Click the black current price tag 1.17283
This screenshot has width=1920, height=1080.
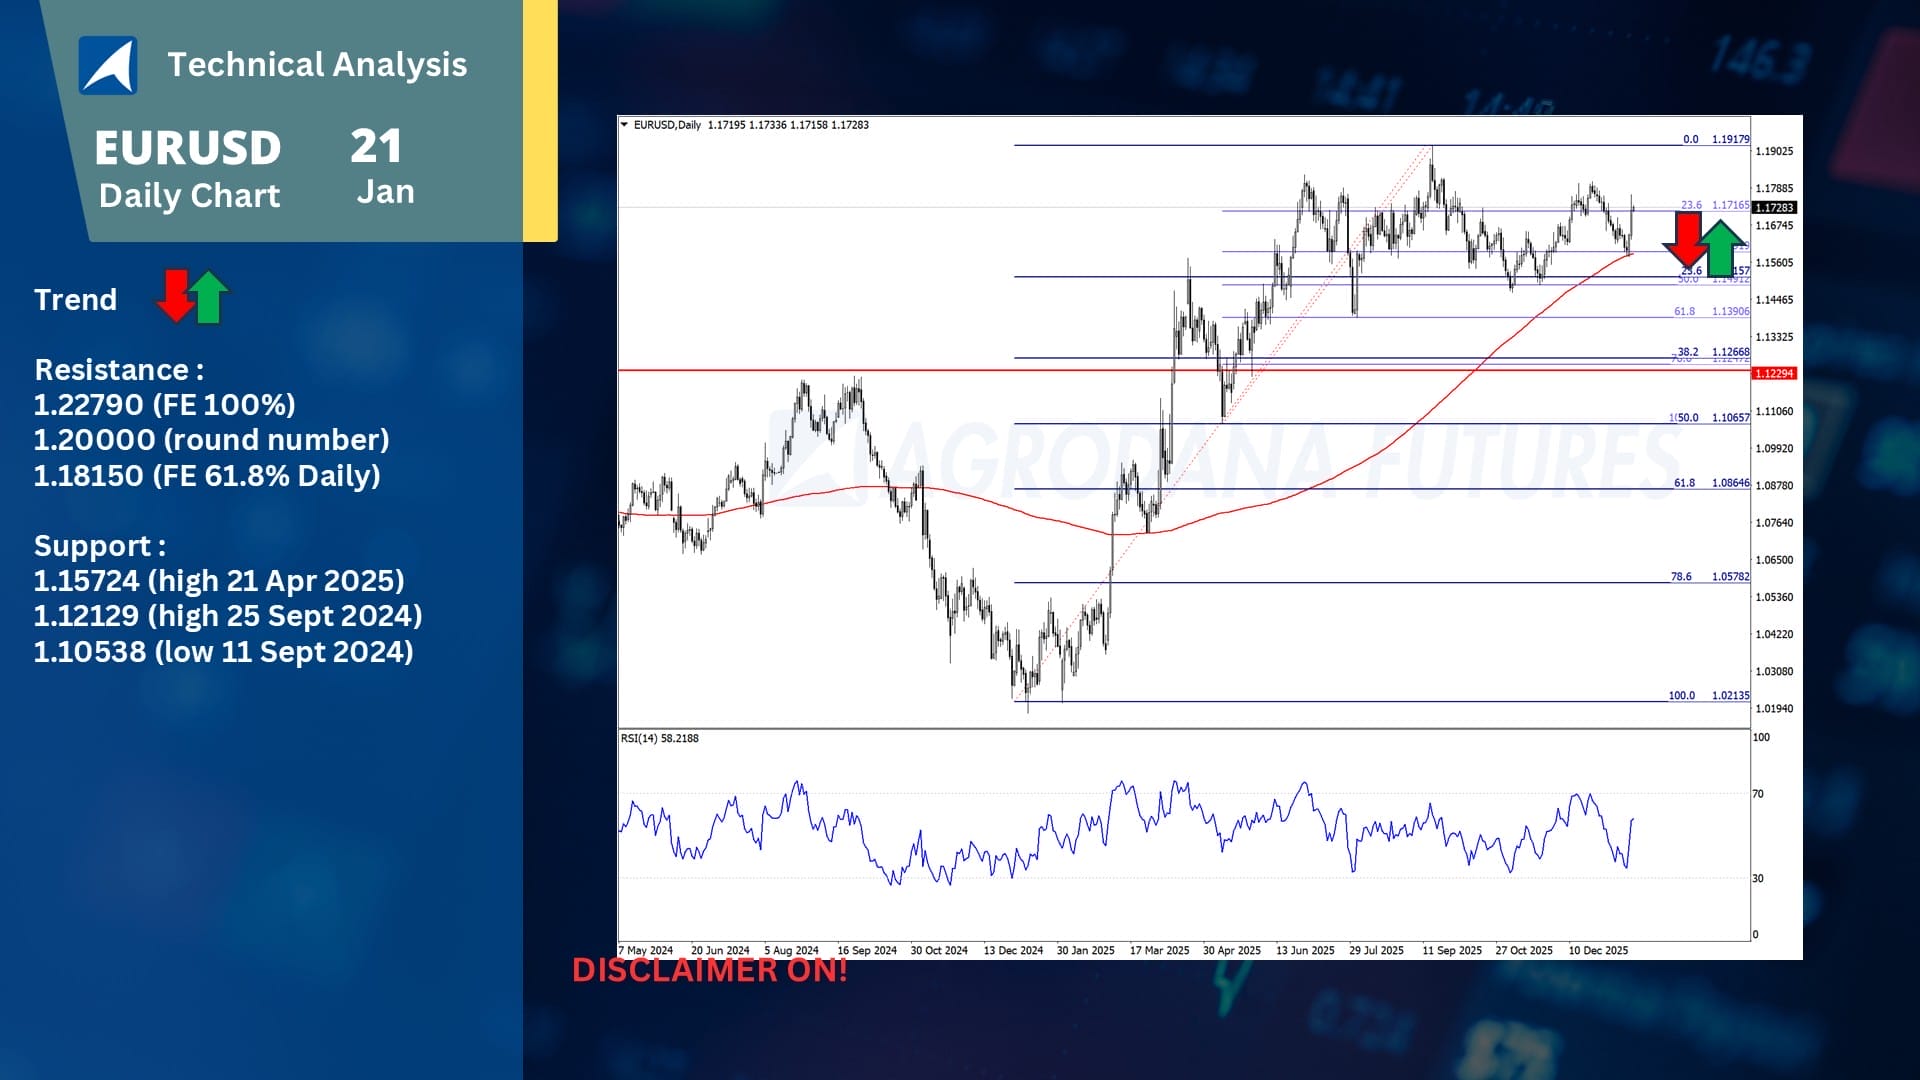pyautogui.click(x=1774, y=208)
